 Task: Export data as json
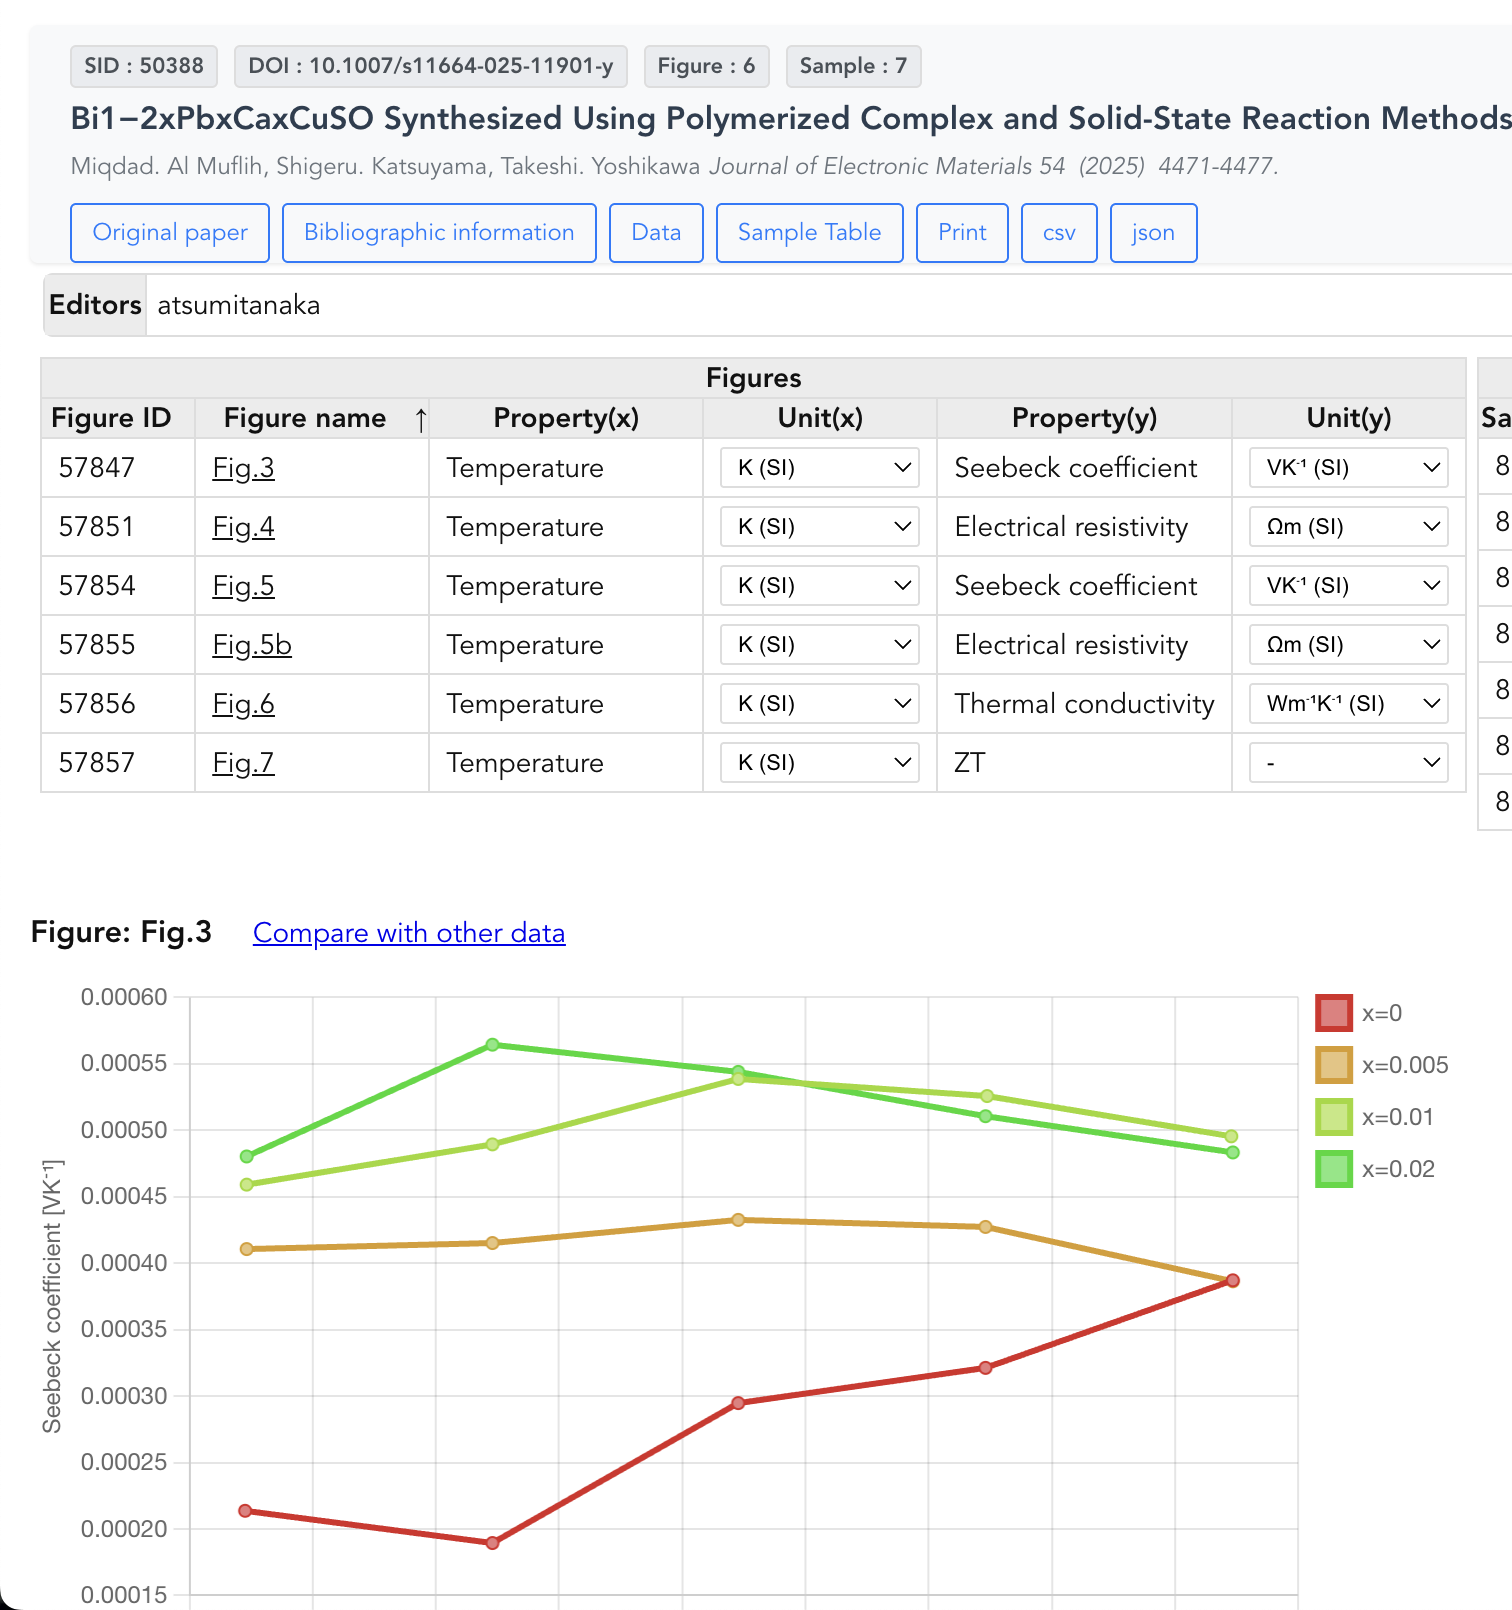[1153, 233]
